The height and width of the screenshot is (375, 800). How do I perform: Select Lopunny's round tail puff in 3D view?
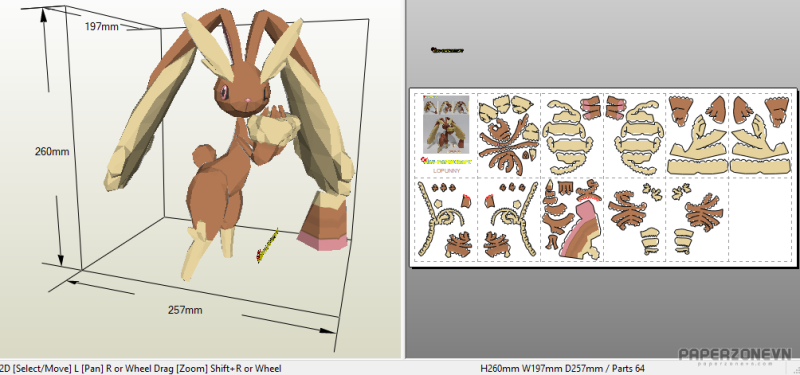coord(203,155)
